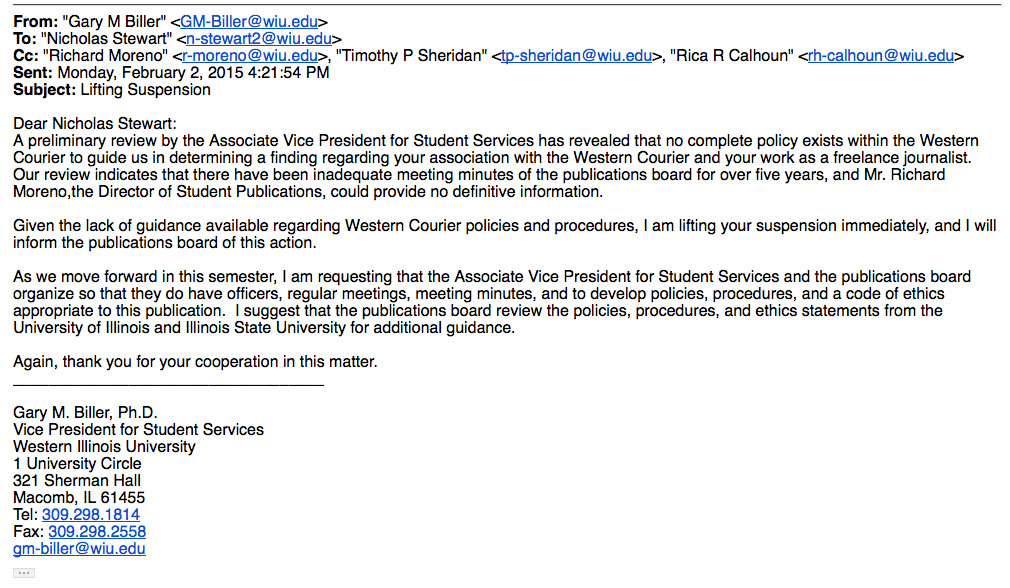
Task: Click the rh-calhoun@wiu.edu email link
Action: tap(880, 55)
